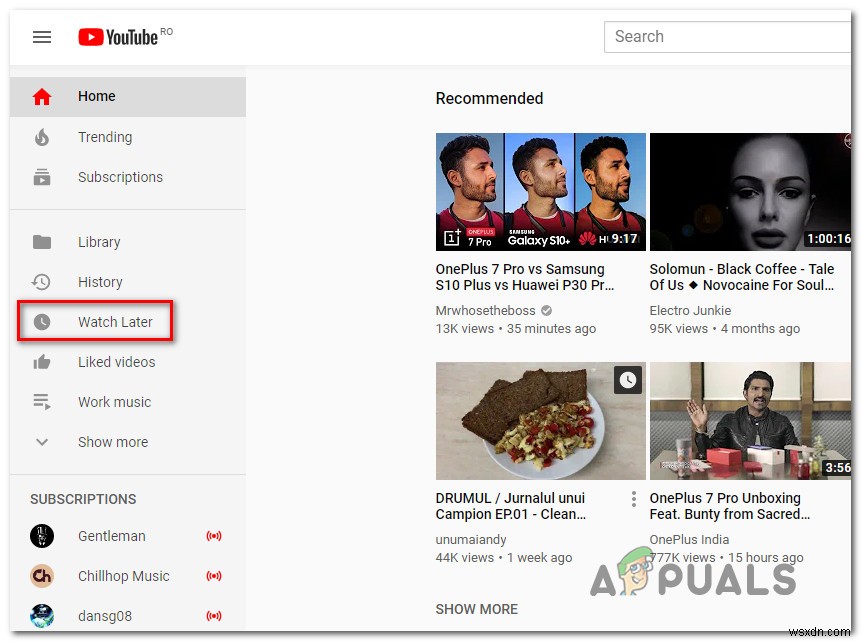Open the OnePlus India channel link

pyautogui.click(x=688, y=539)
